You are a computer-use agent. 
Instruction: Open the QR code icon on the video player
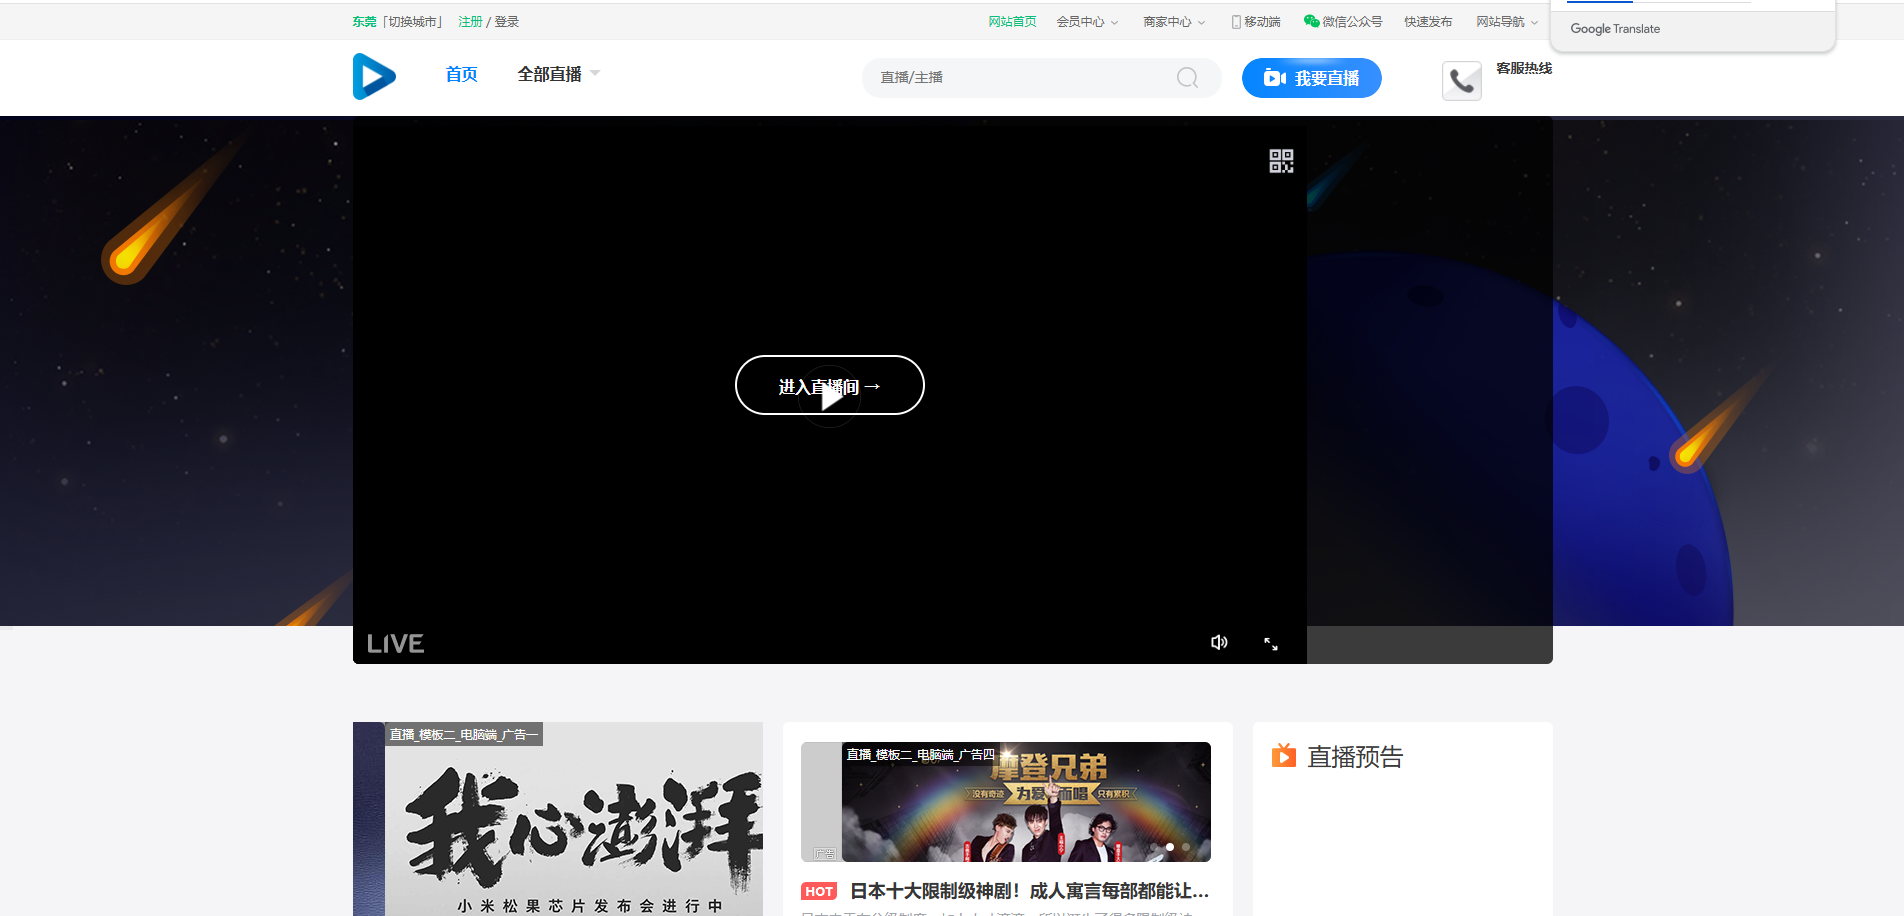click(x=1280, y=160)
